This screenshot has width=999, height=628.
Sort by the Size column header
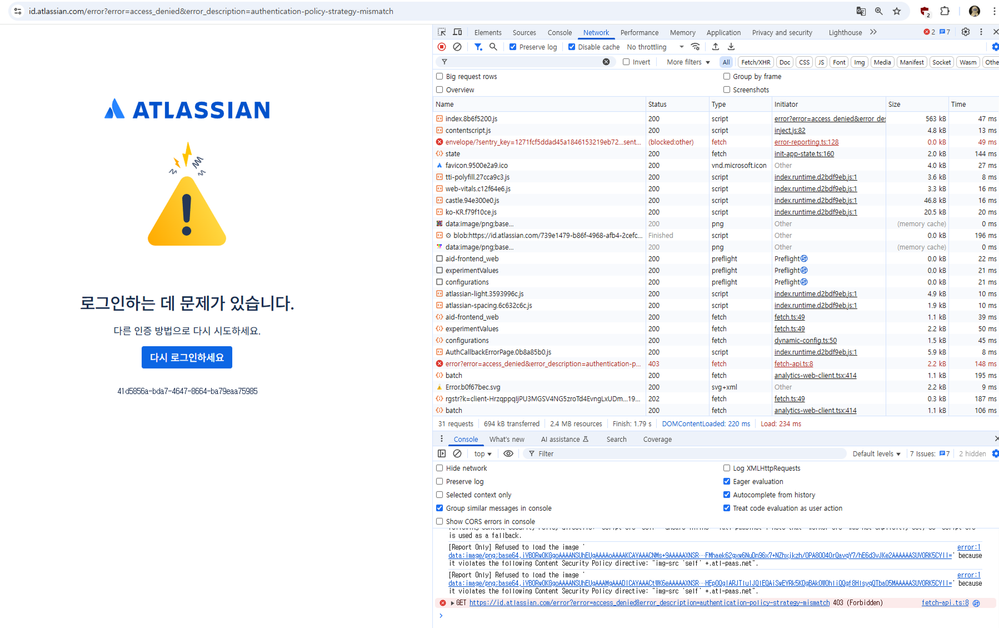917,104
